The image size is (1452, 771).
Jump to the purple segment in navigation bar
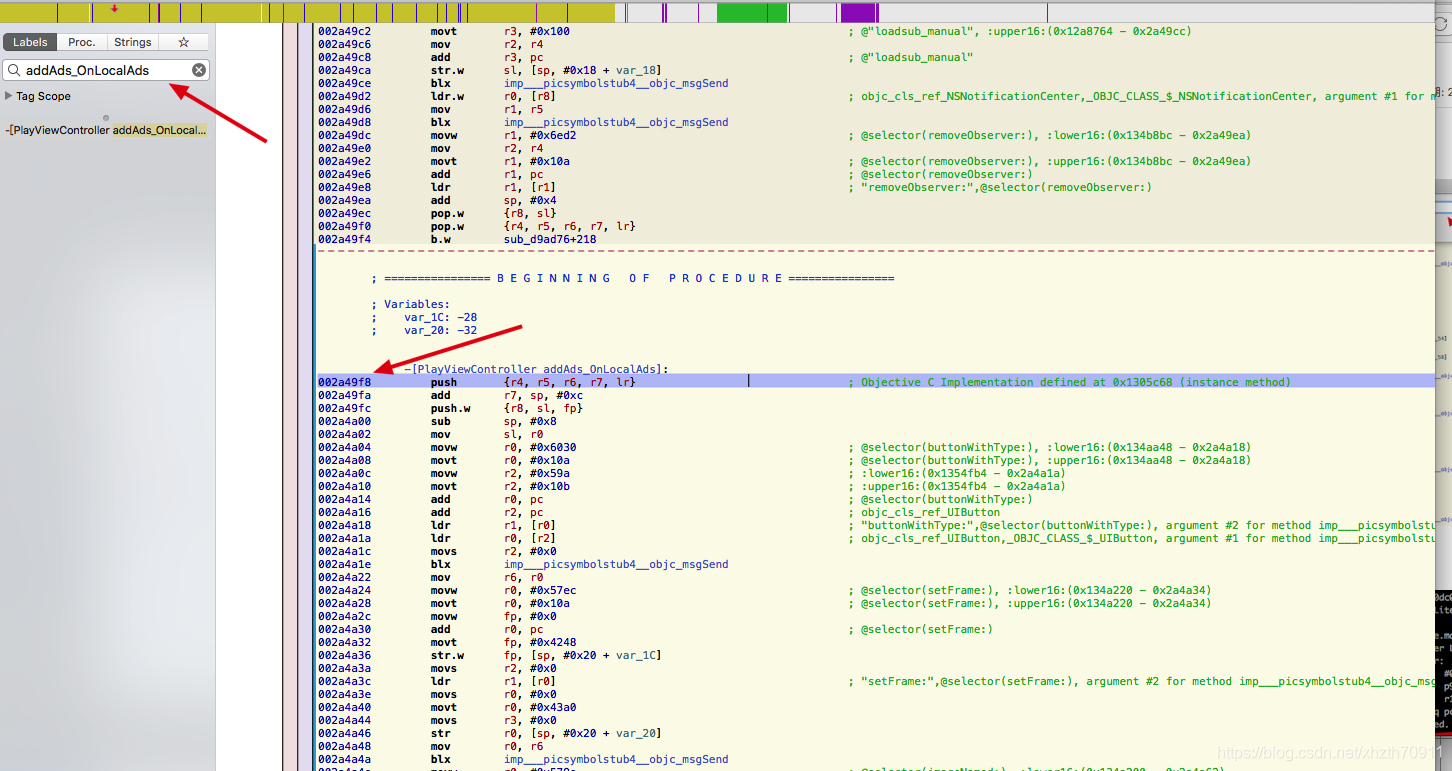point(859,13)
